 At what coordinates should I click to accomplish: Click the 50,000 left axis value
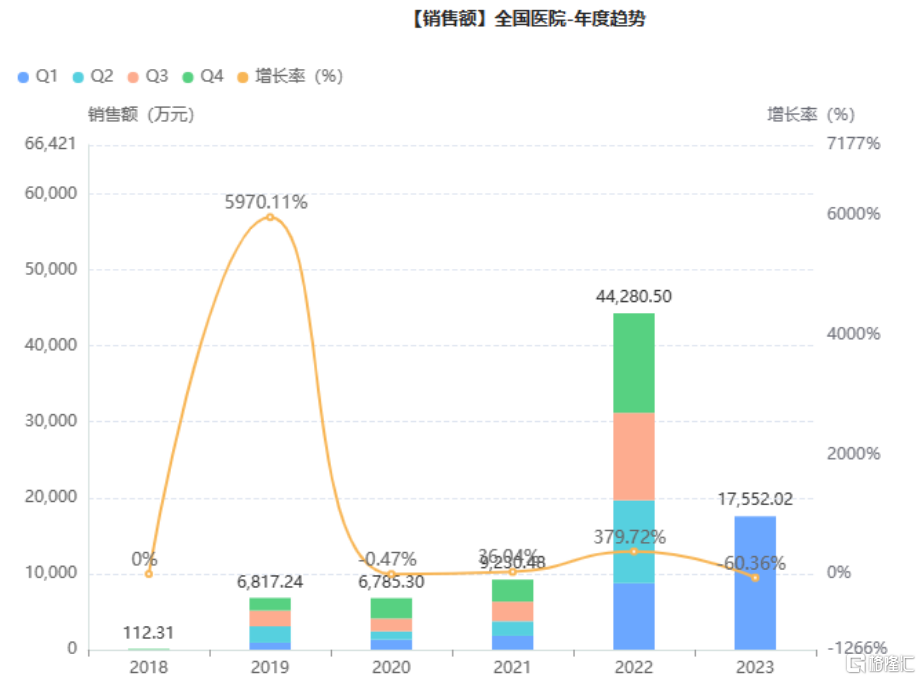point(51,270)
